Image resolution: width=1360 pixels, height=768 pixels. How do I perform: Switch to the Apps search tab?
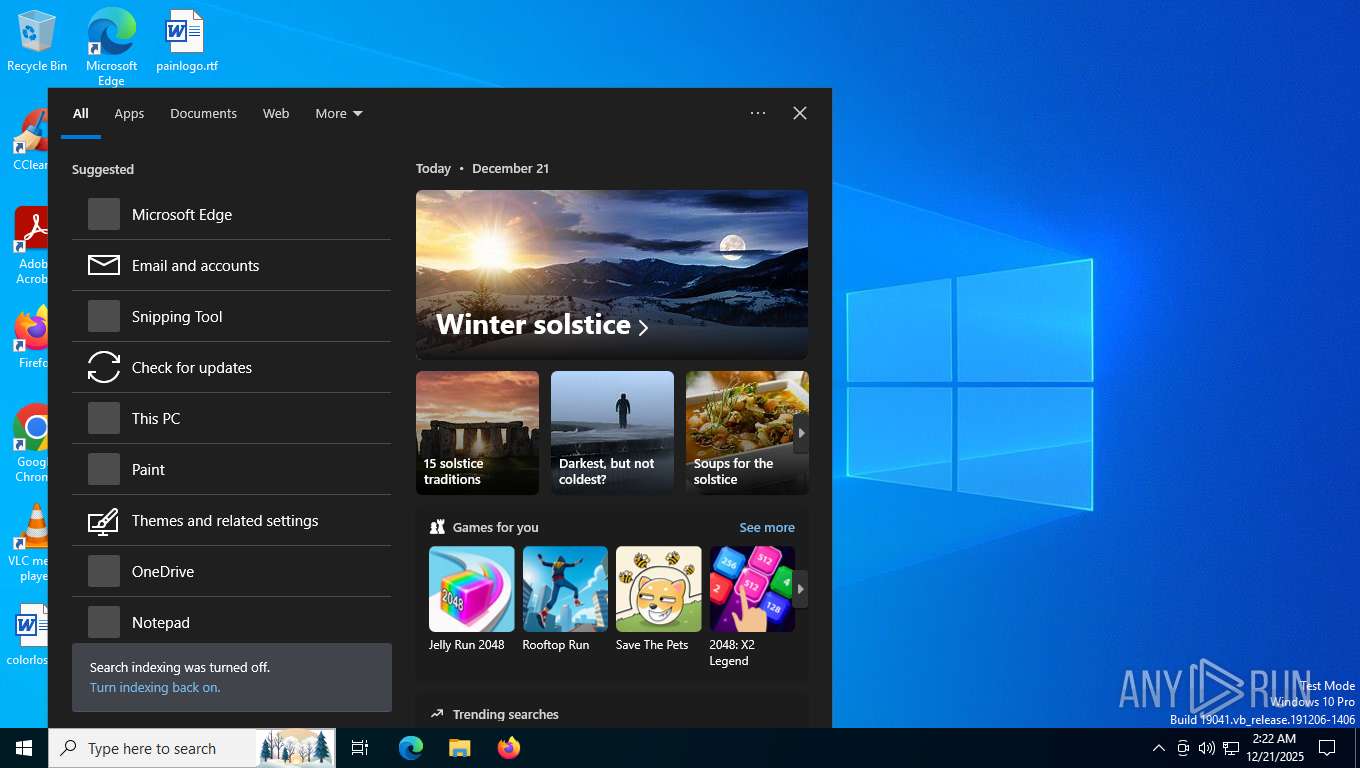click(x=129, y=113)
